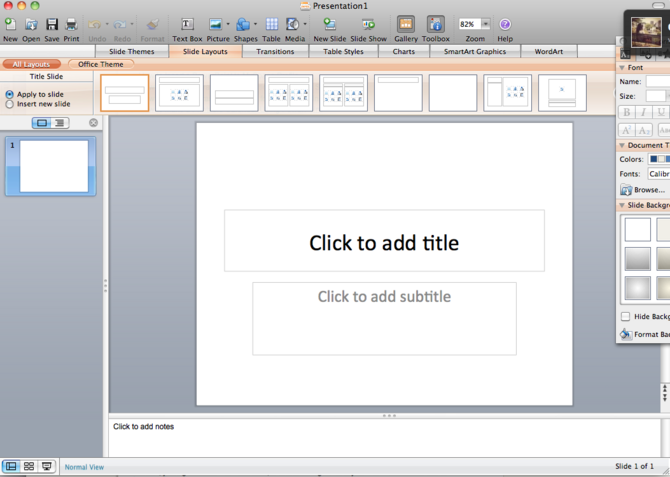The width and height of the screenshot is (670, 477).
Task: Switch to slide sorter view icon
Action: (x=29, y=466)
